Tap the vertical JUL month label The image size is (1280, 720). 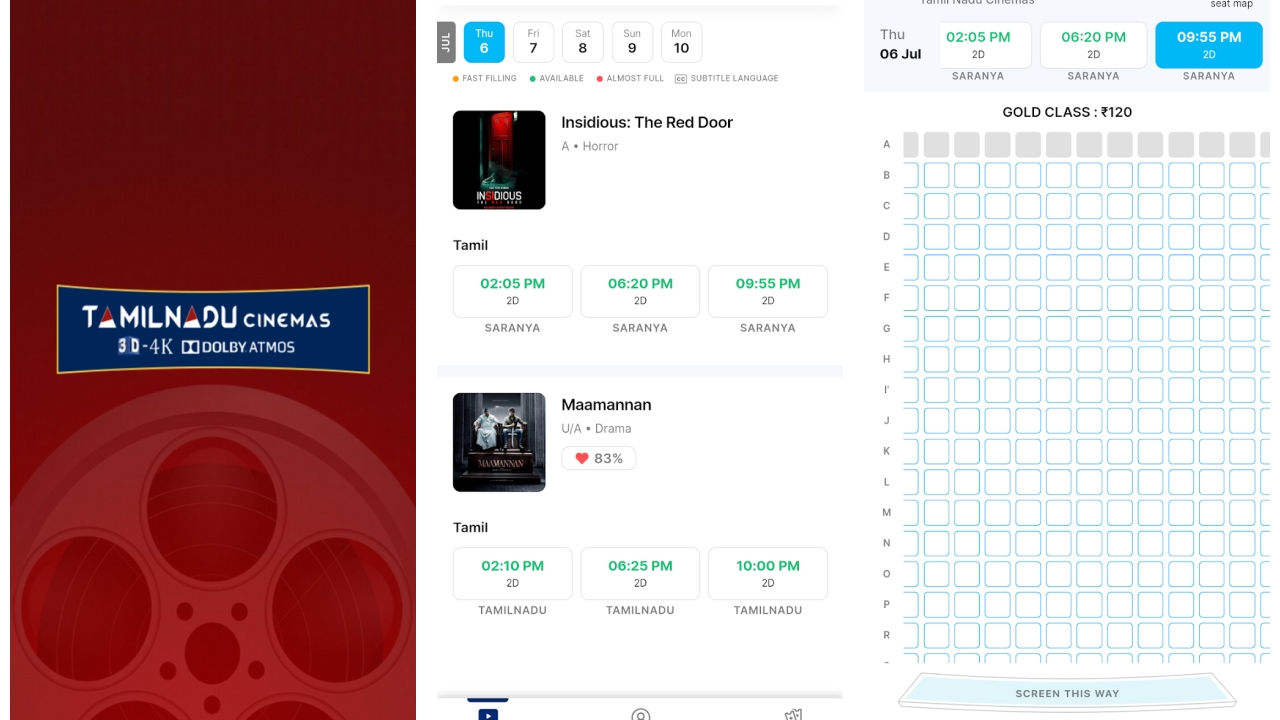tap(446, 42)
